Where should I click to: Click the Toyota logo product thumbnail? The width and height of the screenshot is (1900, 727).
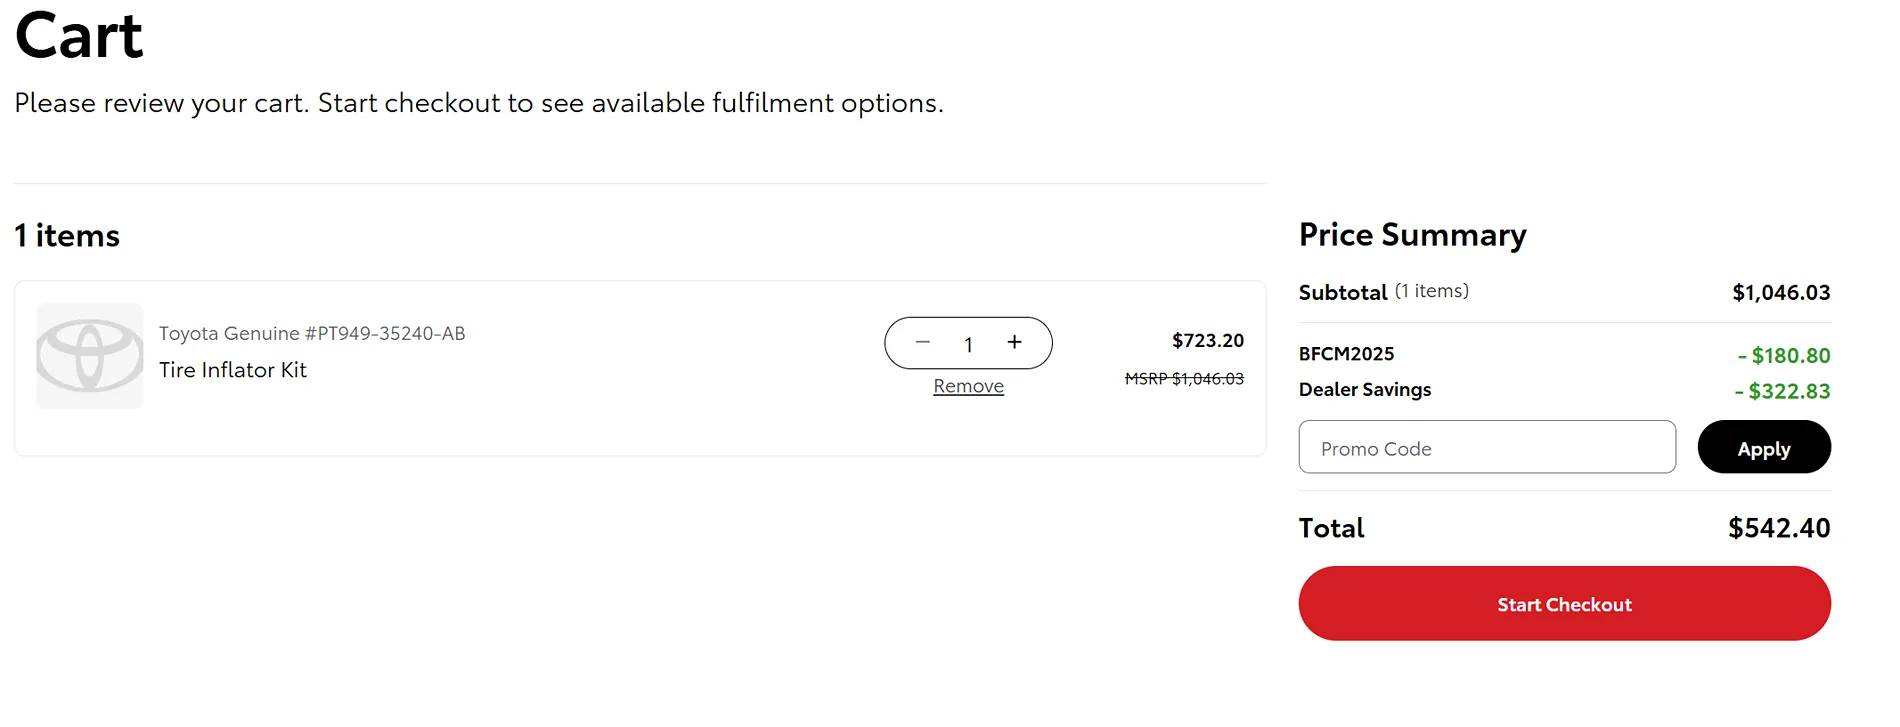(x=90, y=356)
